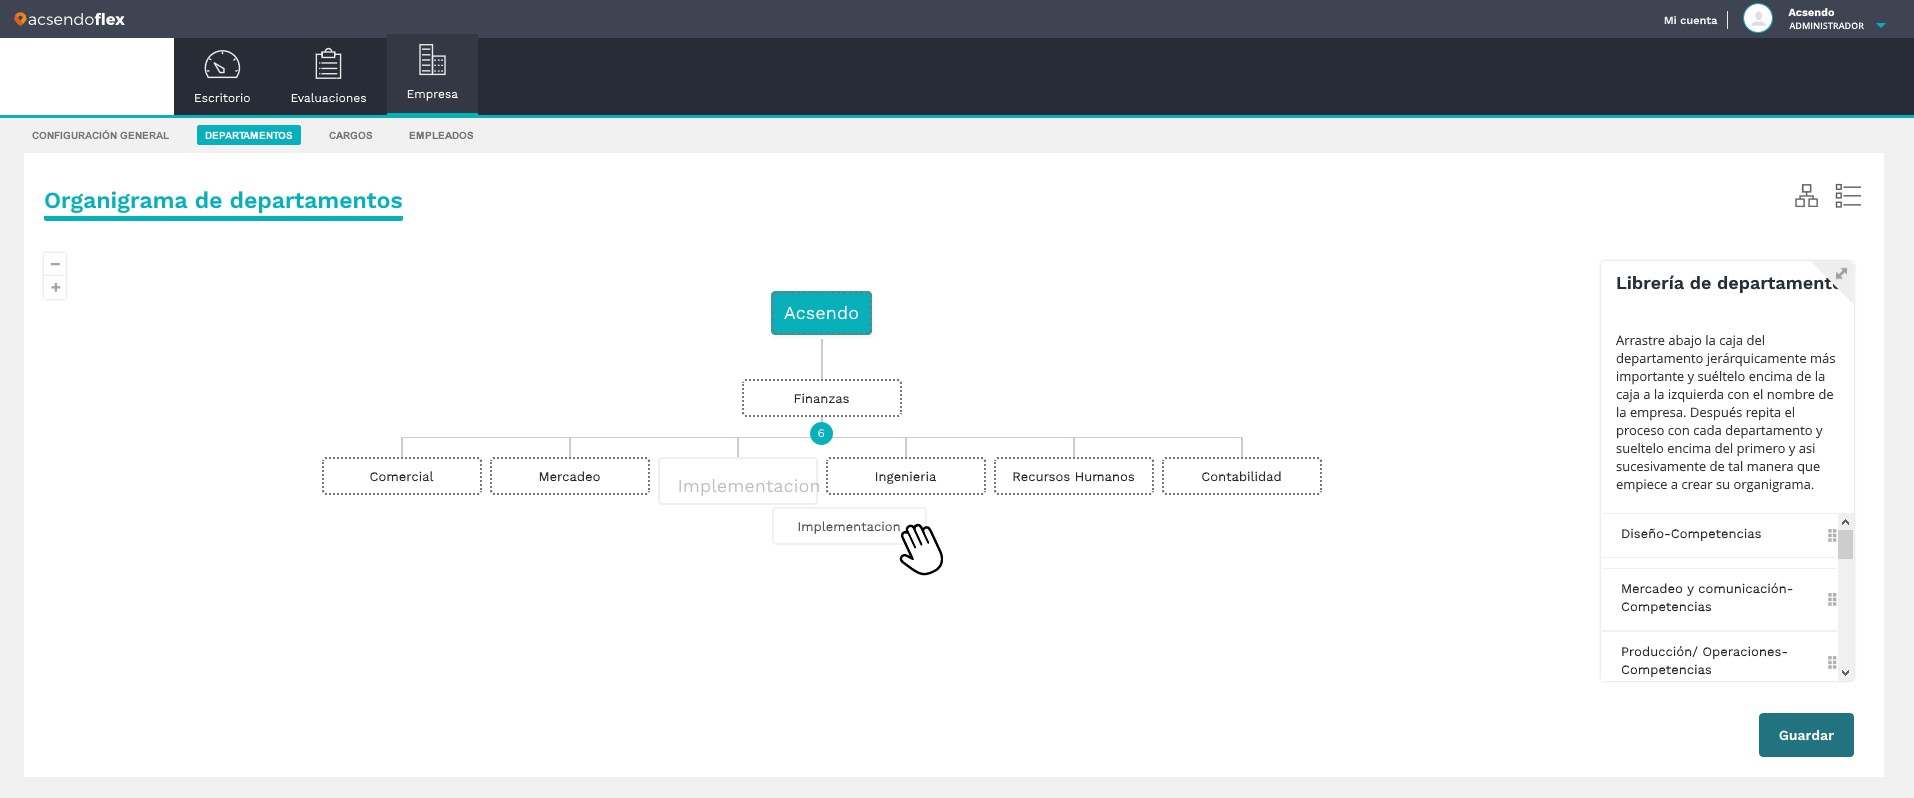Click the dragged Implementacion box
The height and width of the screenshot is (798, 1914).
(849, 527)
